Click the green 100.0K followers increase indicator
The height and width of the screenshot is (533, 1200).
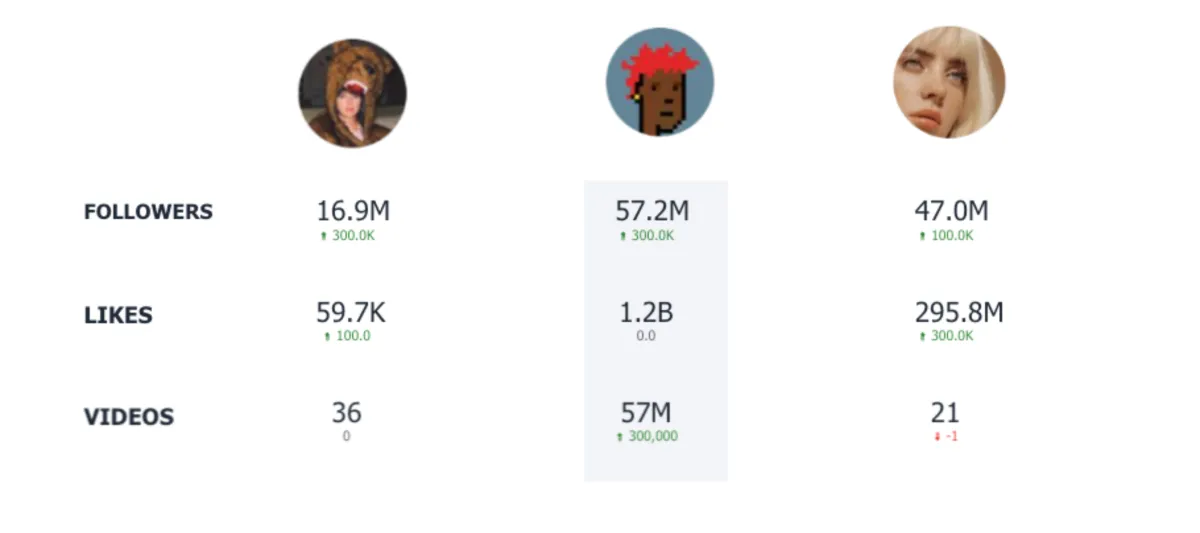pyautogui.click(x=946, y=236)
